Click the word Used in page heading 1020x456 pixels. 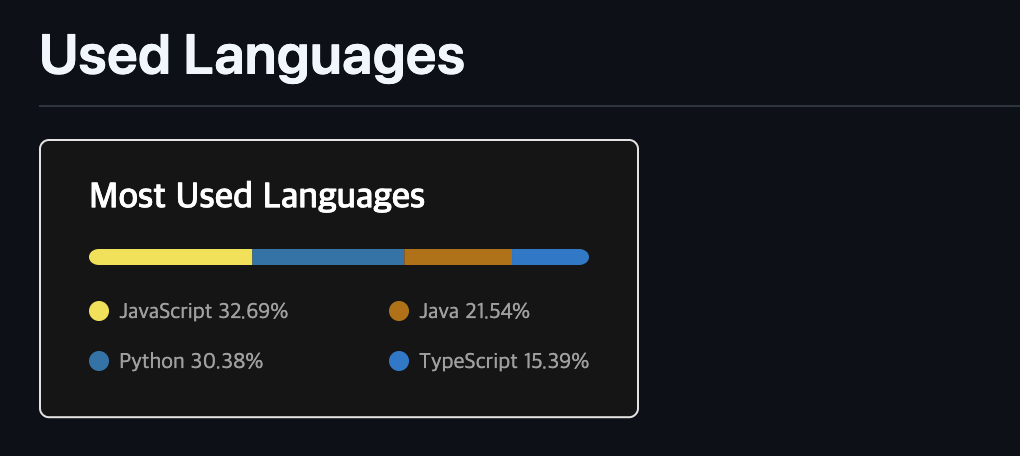click(105, 55)
